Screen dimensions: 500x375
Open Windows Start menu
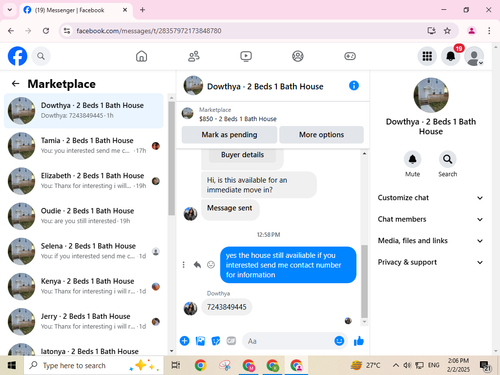12,365
